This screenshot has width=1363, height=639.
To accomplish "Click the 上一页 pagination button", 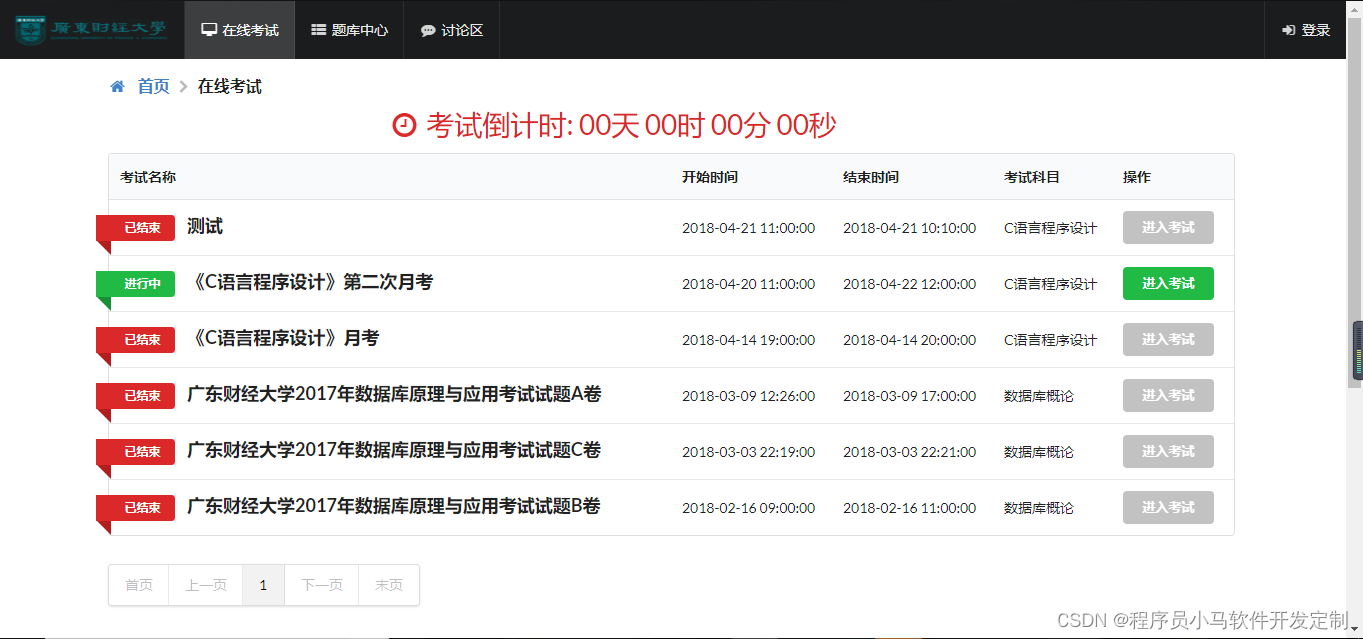I will point(205,585).
